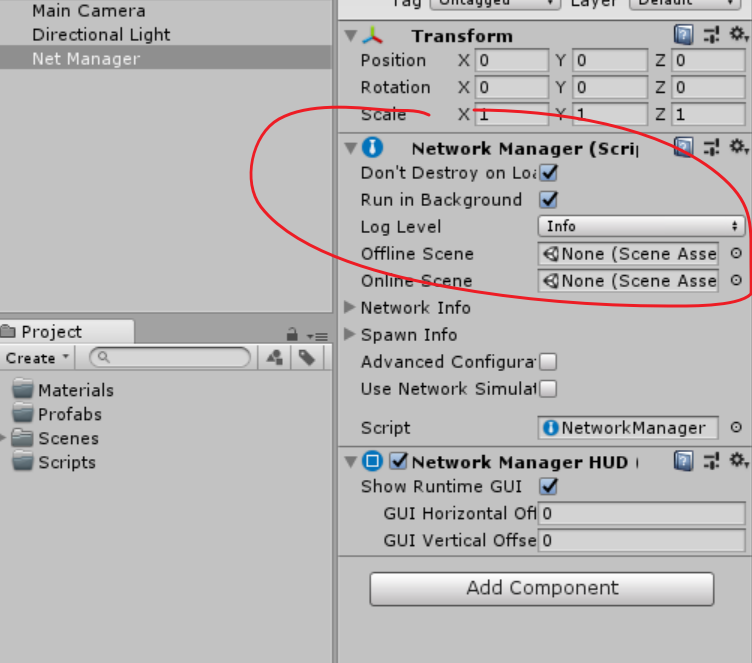
Task: Open object picker for Script field
Action: [x=736, y=427]
